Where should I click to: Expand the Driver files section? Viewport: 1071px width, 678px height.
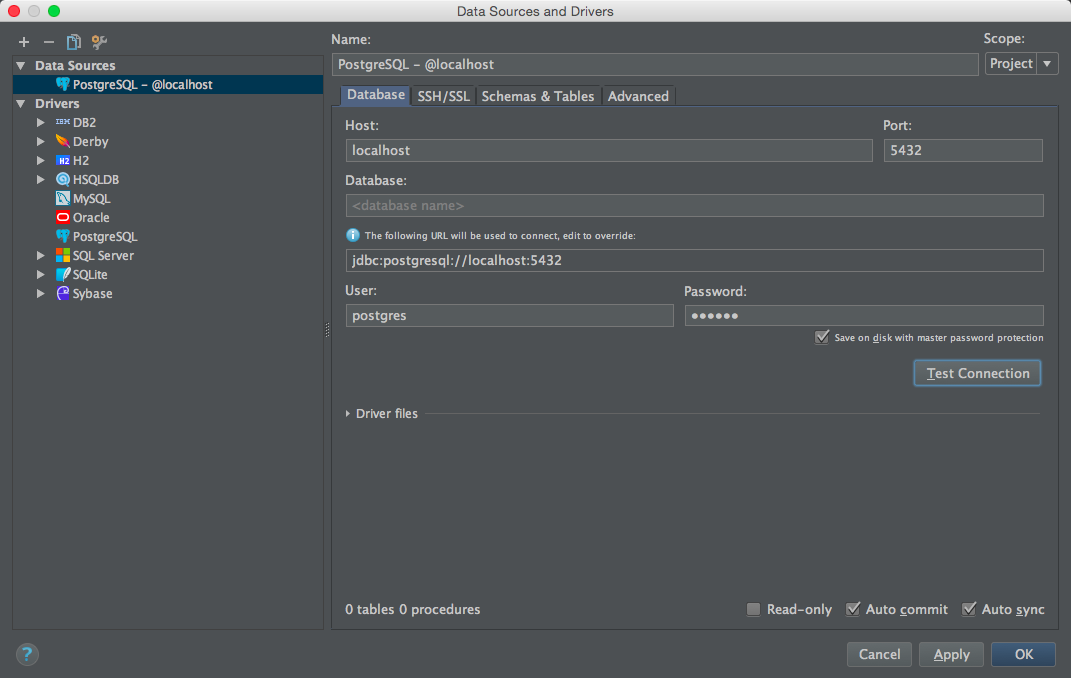pos(348,414)
